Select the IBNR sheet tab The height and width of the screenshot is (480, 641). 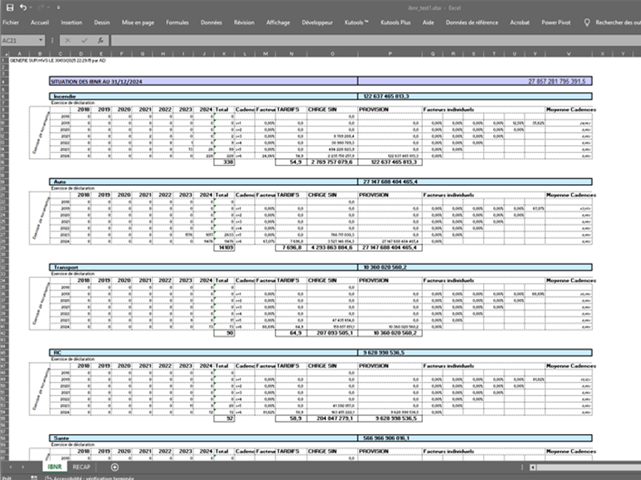pyautogui.click(x=51, y=466)
